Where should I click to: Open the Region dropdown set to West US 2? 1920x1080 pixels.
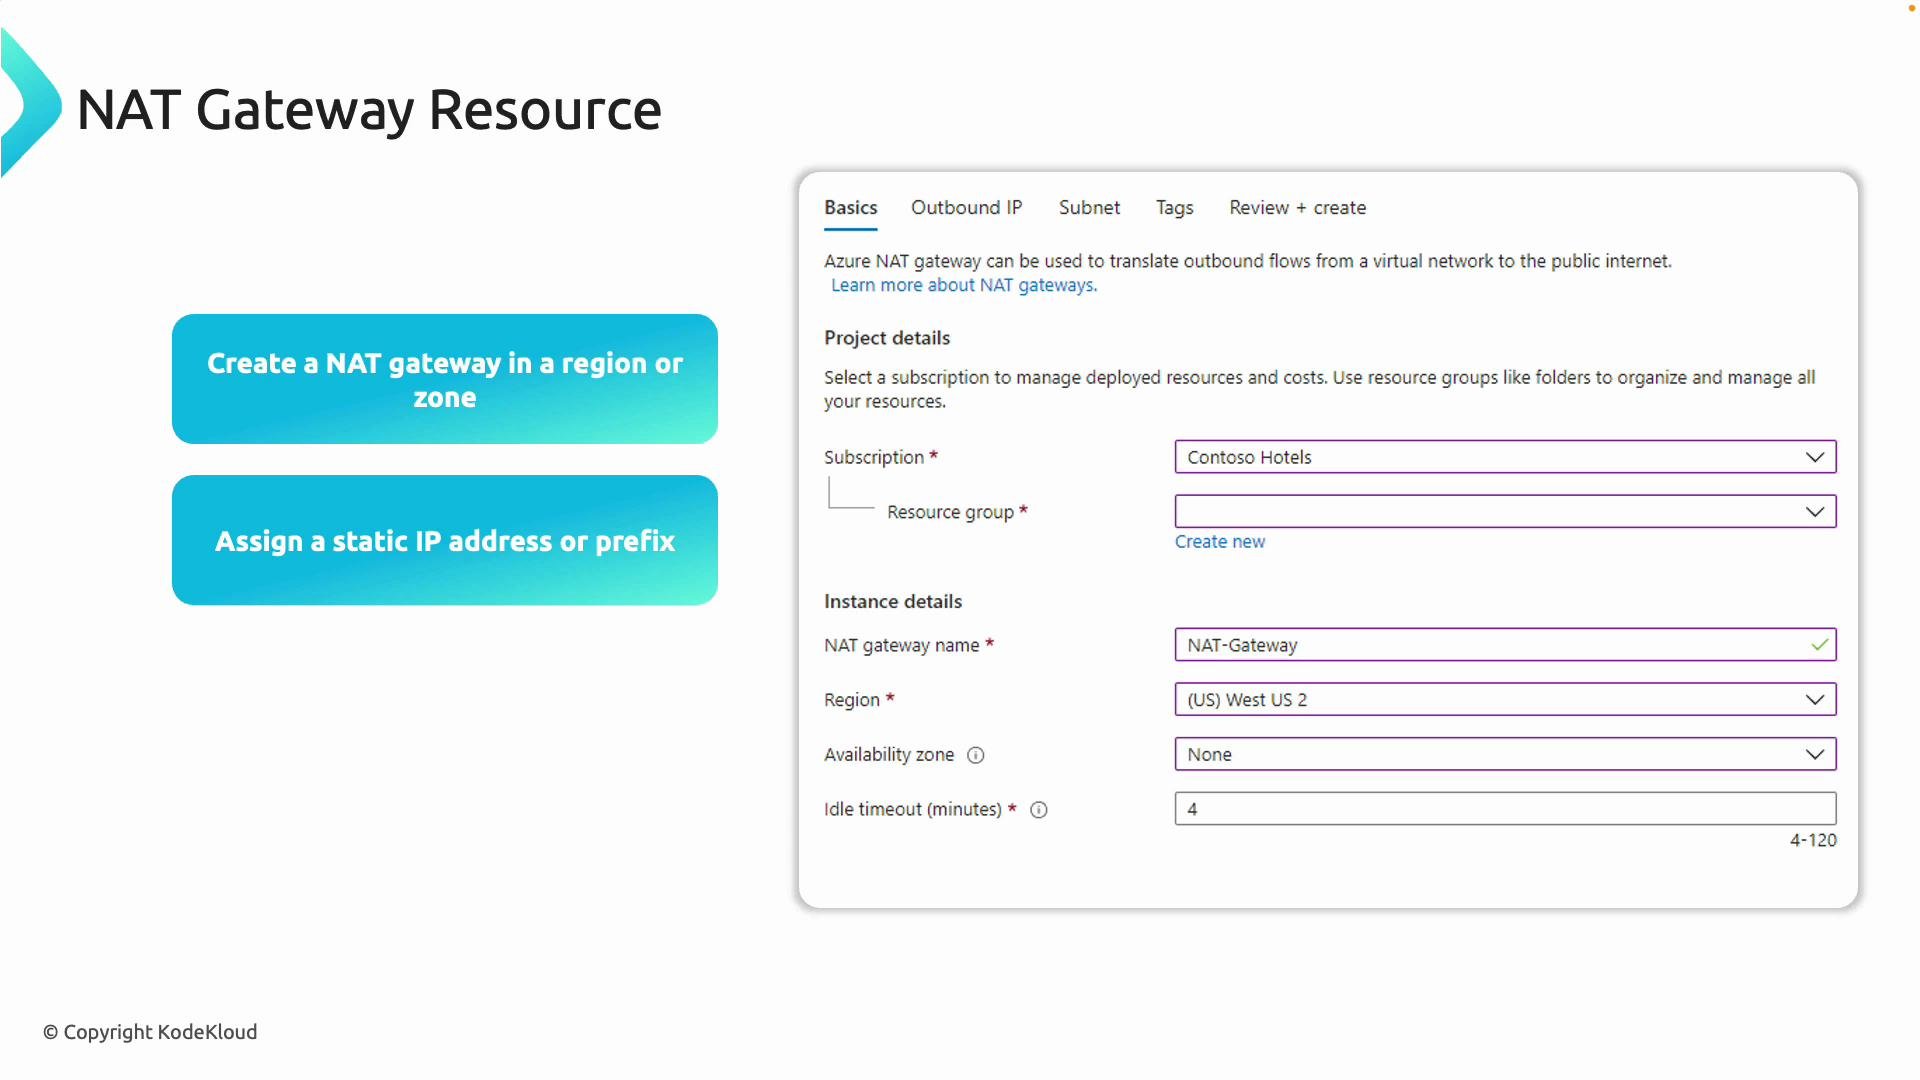pos(1505,700)
